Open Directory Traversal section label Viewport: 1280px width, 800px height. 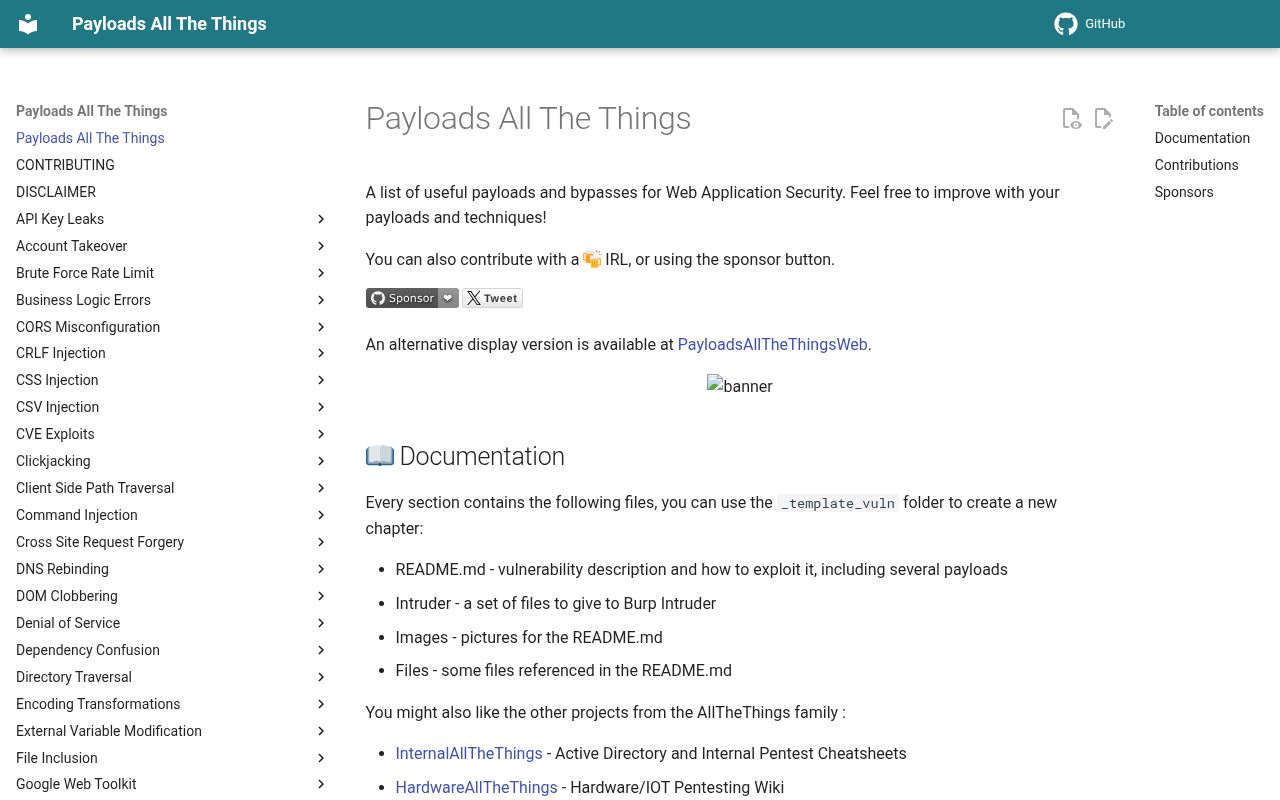click(74, 677)
